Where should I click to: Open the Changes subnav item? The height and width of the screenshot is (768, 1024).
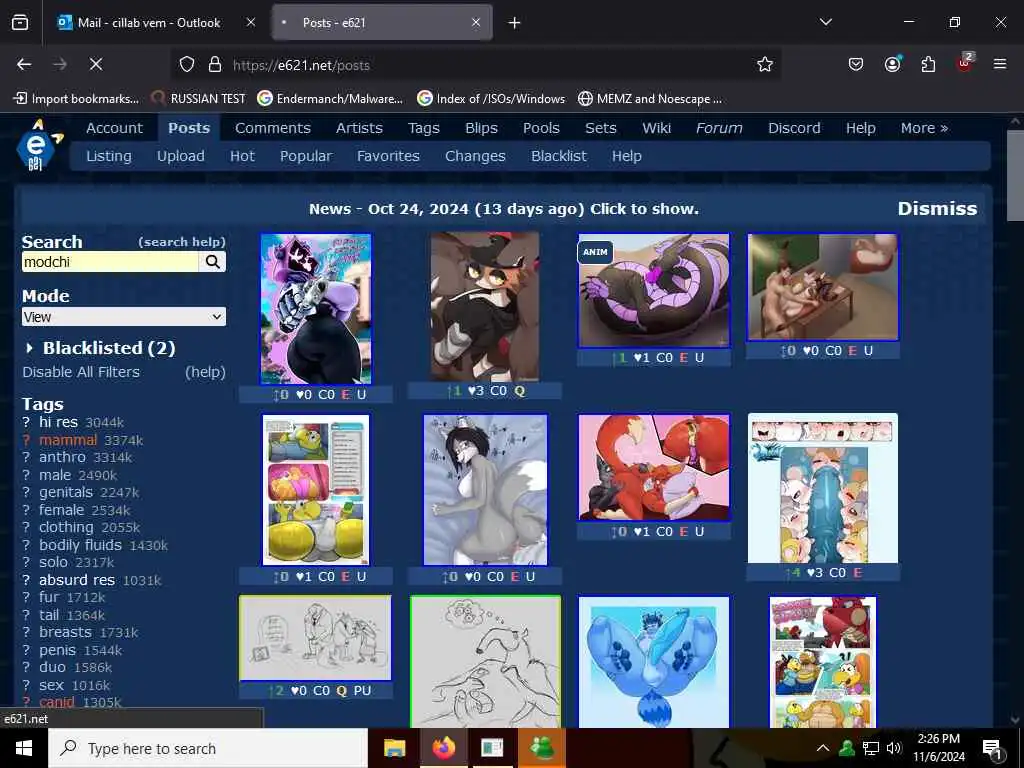[x=475, y=156]
